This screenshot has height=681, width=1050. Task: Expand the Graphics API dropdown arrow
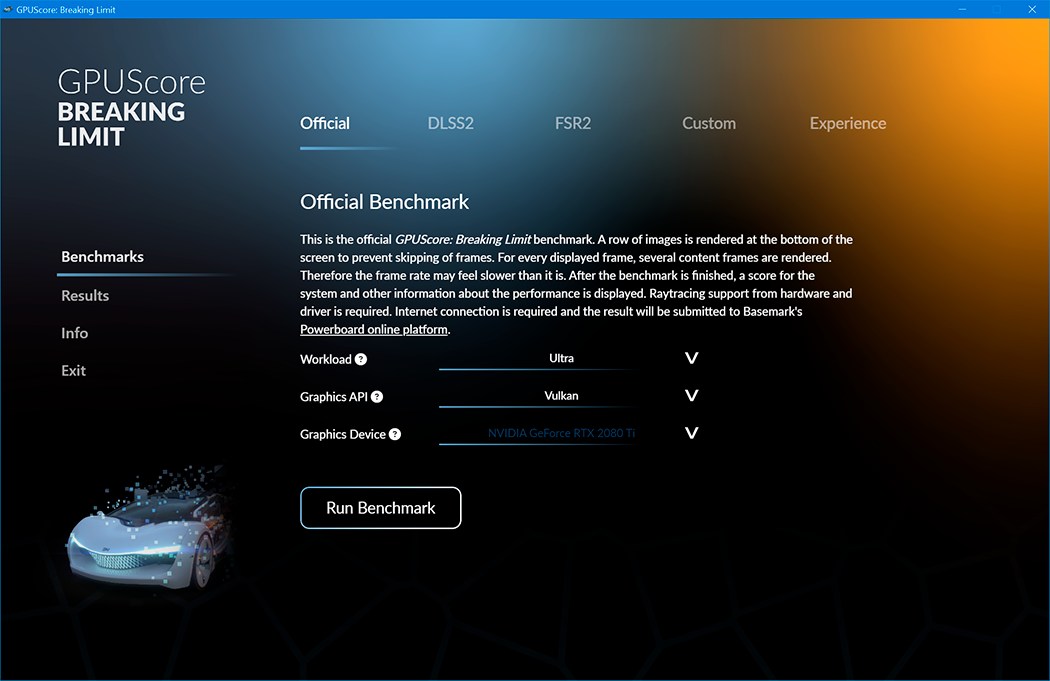click(x=692, y=396)
